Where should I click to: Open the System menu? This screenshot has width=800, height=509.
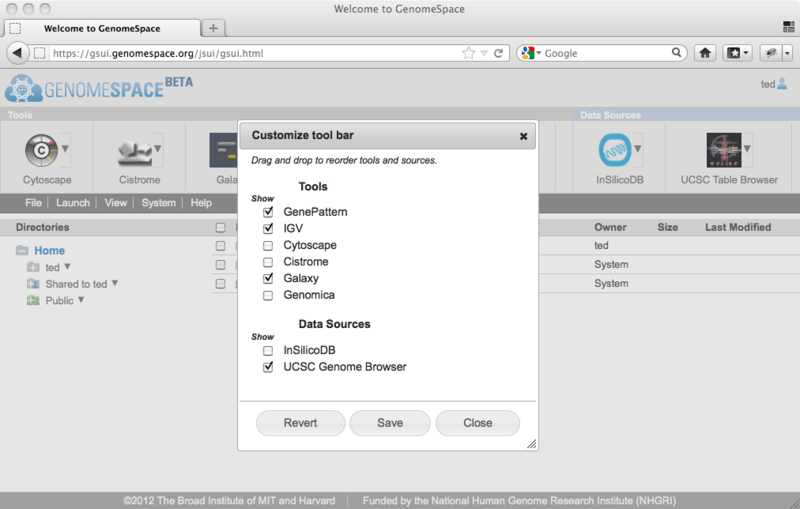click(159, 202)
